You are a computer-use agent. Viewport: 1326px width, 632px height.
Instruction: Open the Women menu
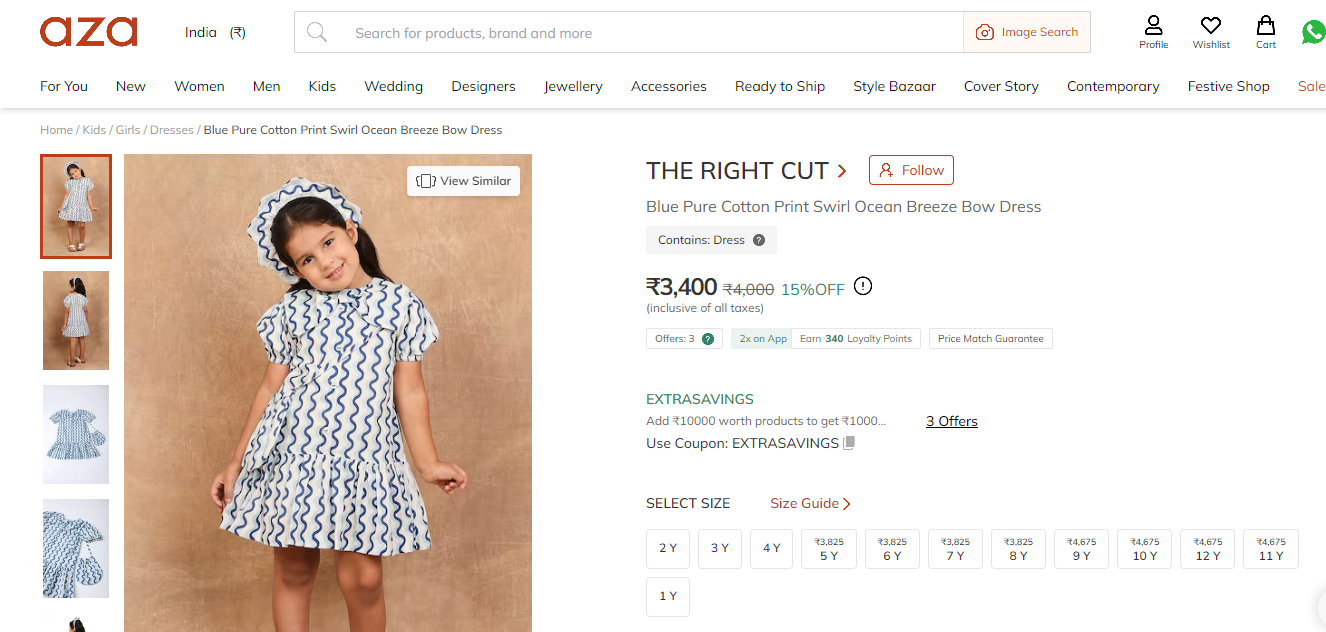click(x=199, y=86)
